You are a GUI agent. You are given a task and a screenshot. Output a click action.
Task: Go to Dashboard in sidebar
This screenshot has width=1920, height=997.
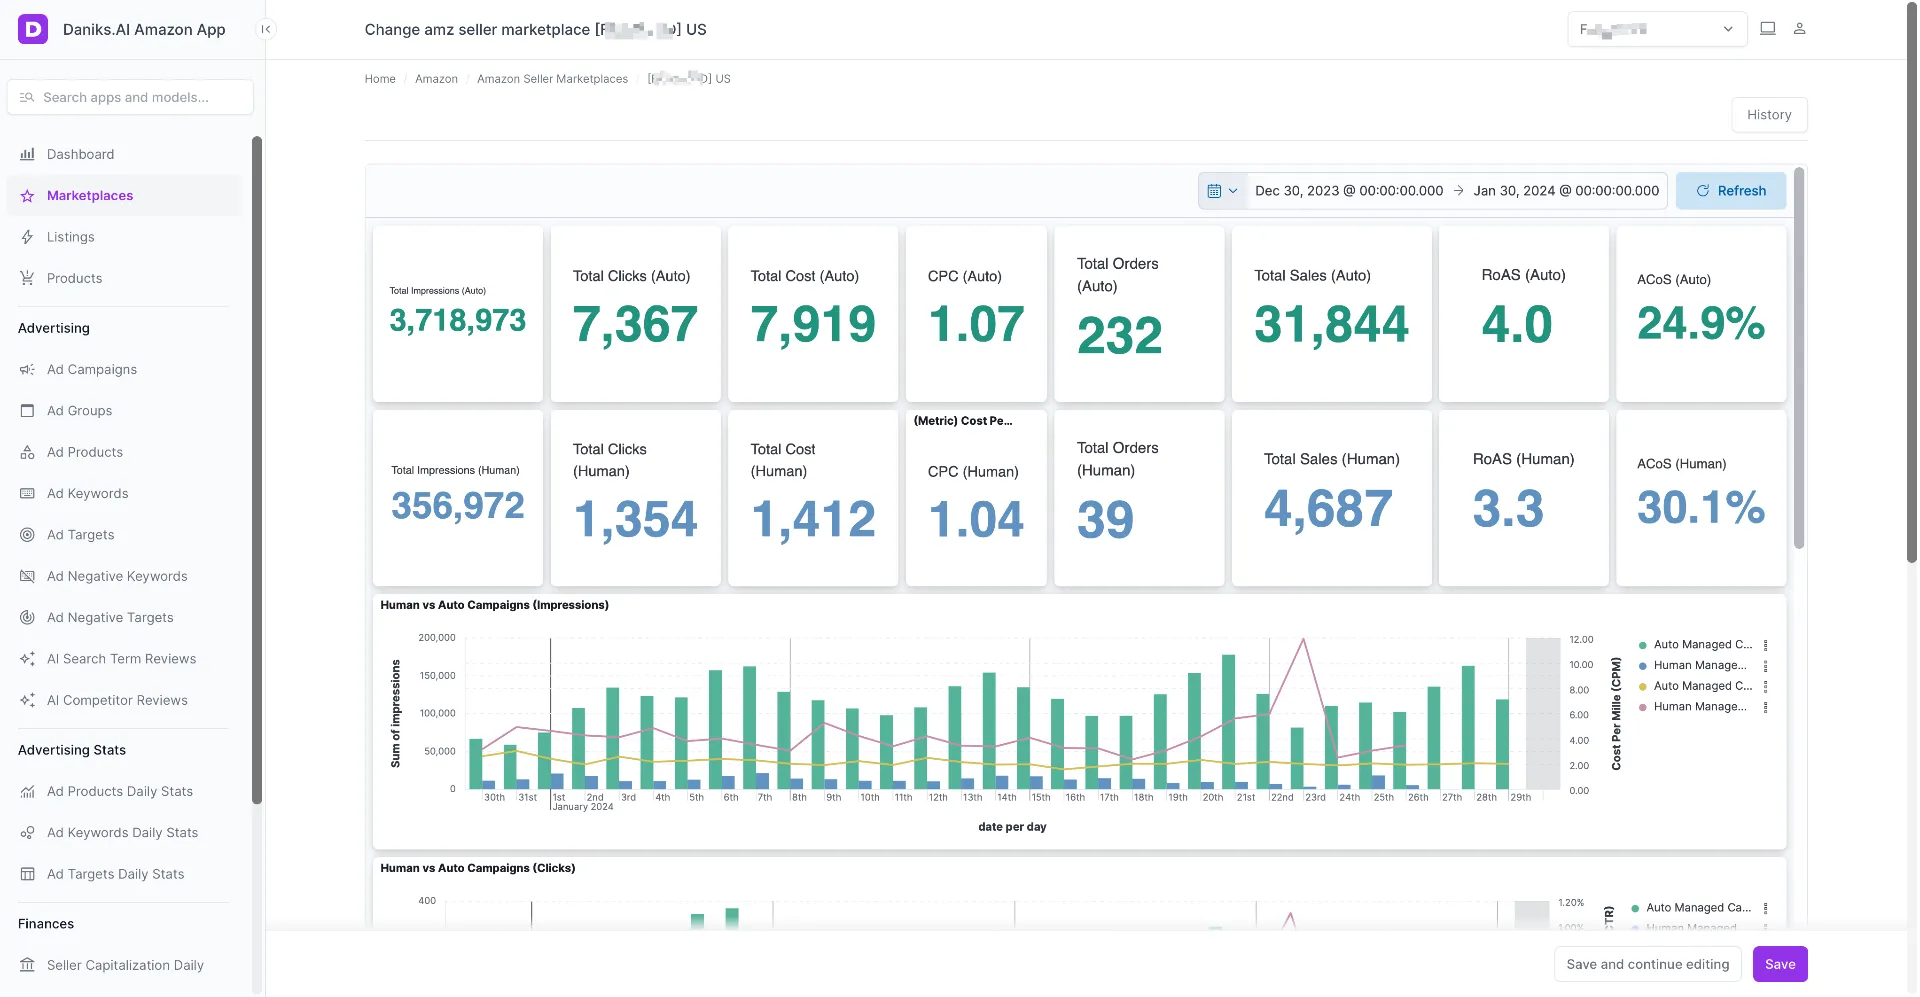click(x=124, y=154)
